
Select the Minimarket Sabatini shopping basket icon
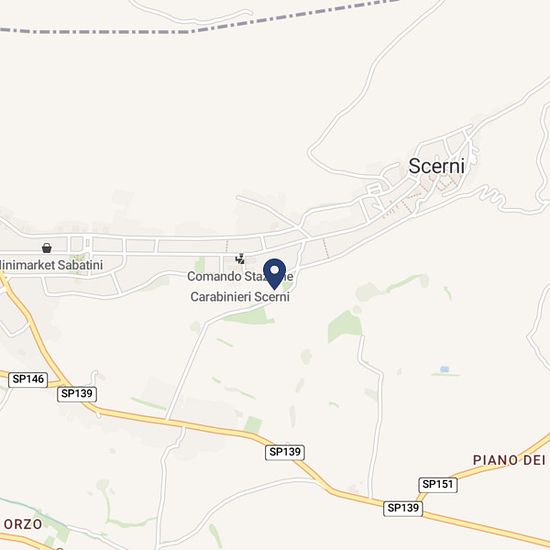coord(47,248)
